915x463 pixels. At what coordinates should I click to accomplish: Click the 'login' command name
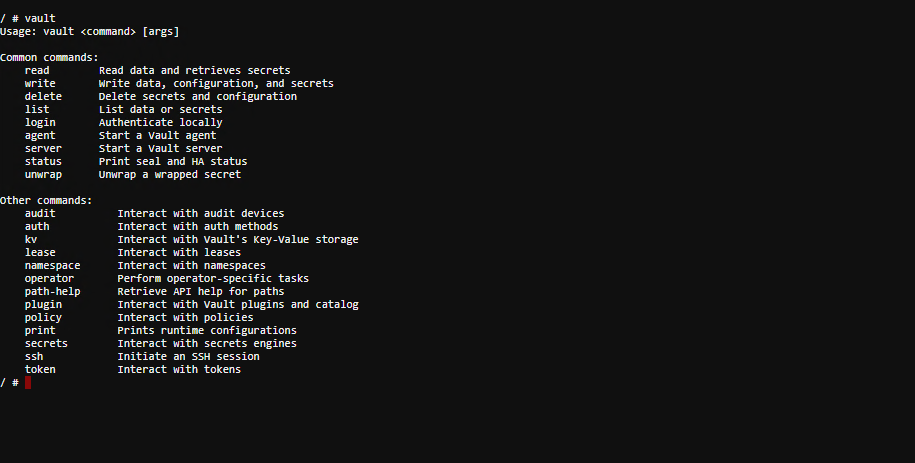pos(40,123)
